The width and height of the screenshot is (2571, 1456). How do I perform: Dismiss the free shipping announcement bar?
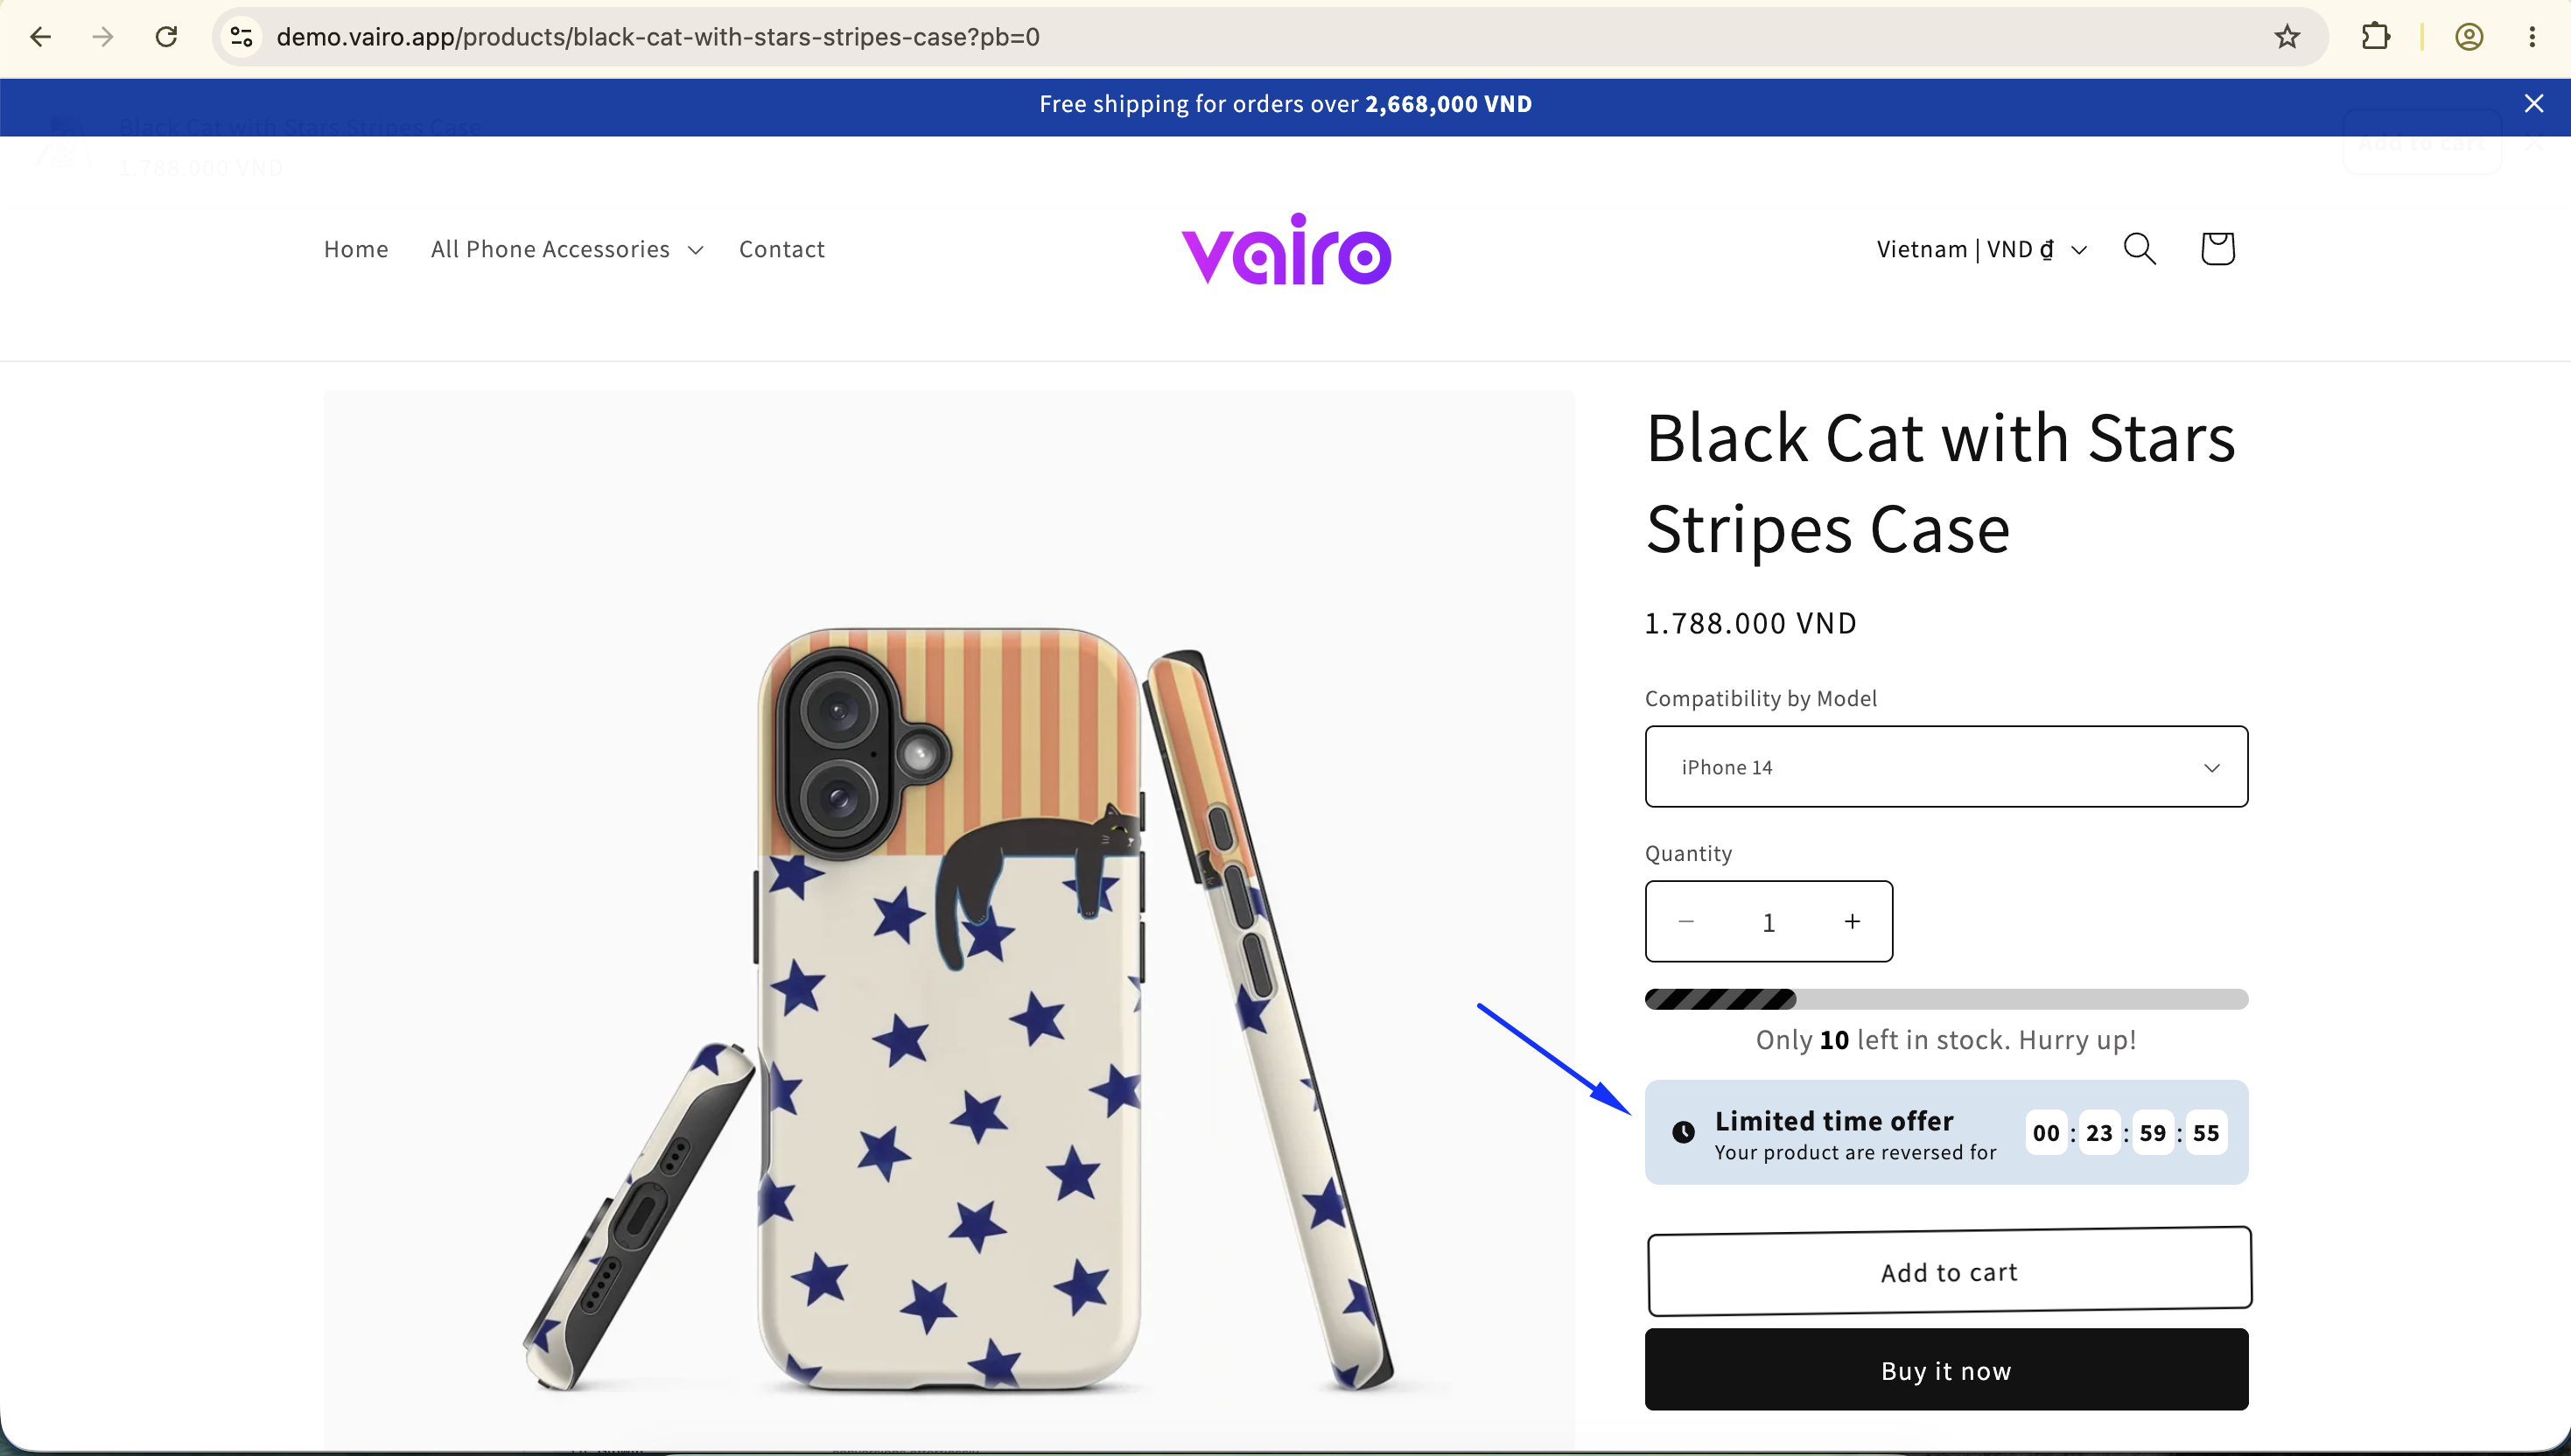2533,103
